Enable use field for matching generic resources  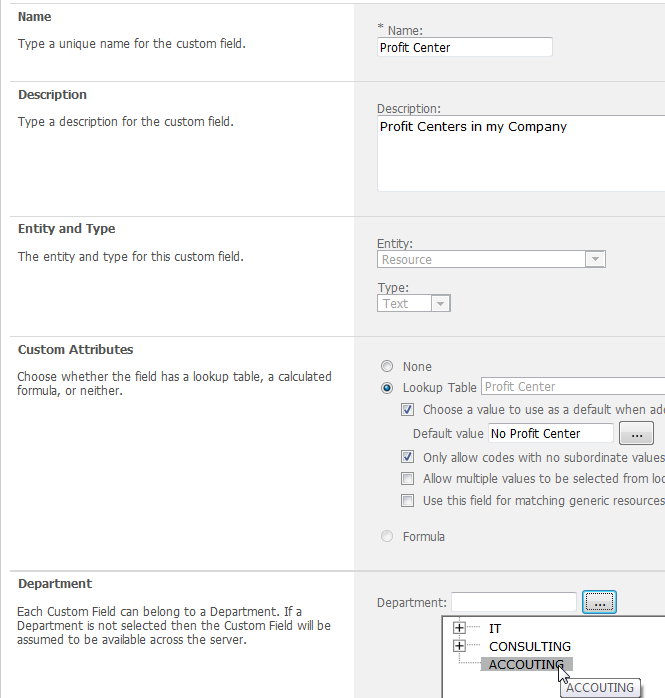tap(408, 501)
